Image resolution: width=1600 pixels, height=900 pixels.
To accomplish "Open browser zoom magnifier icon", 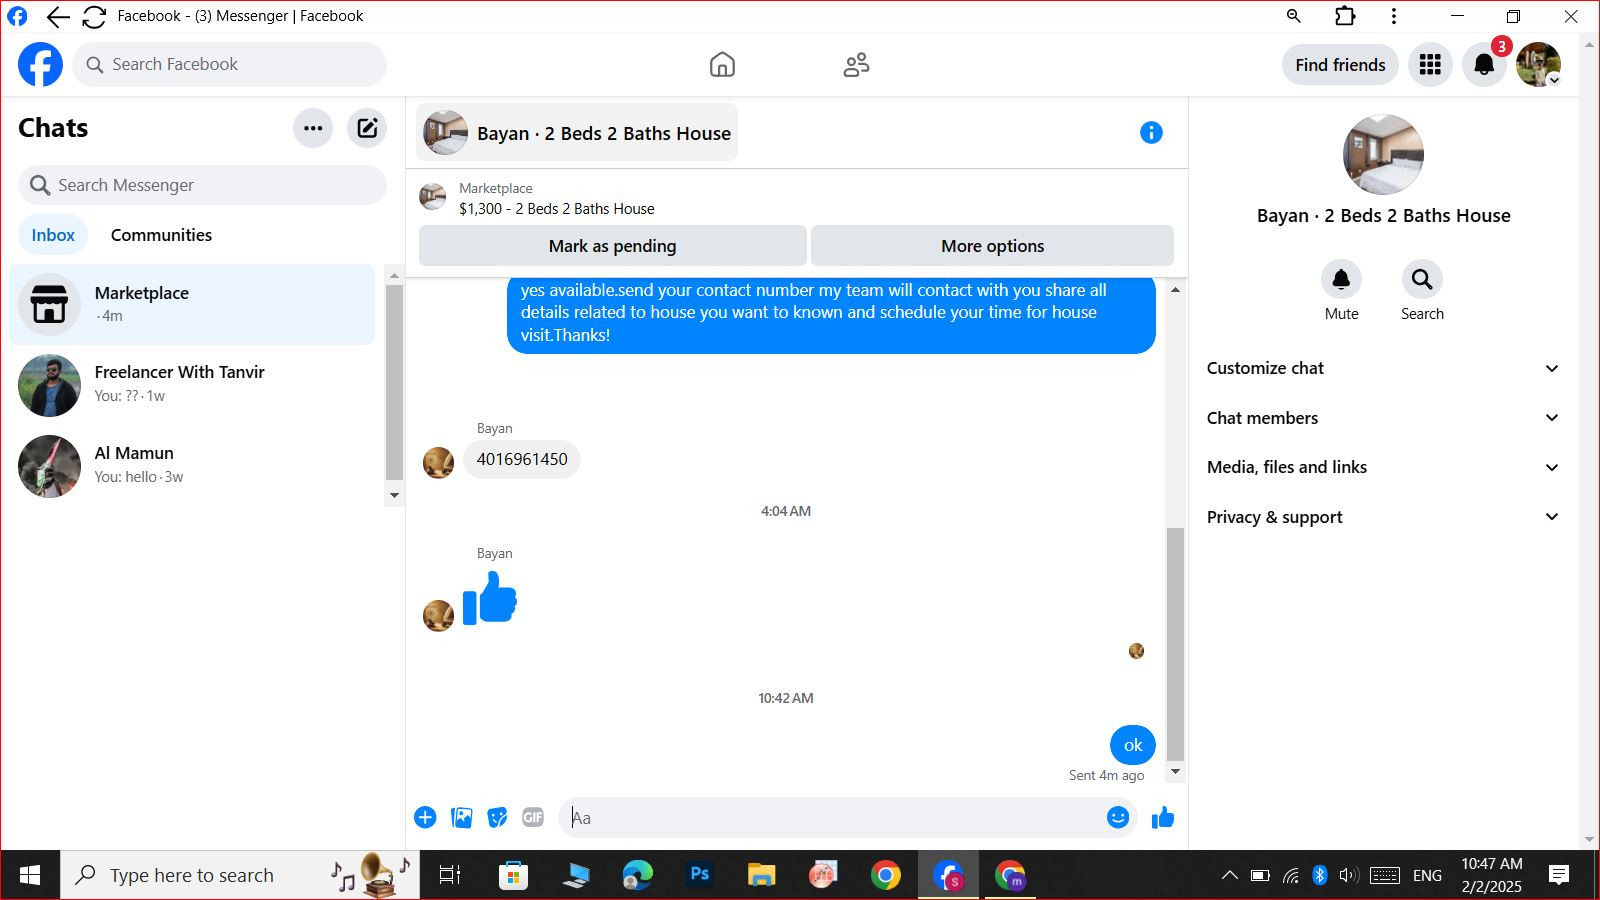I will click(x=1293, y=16).
